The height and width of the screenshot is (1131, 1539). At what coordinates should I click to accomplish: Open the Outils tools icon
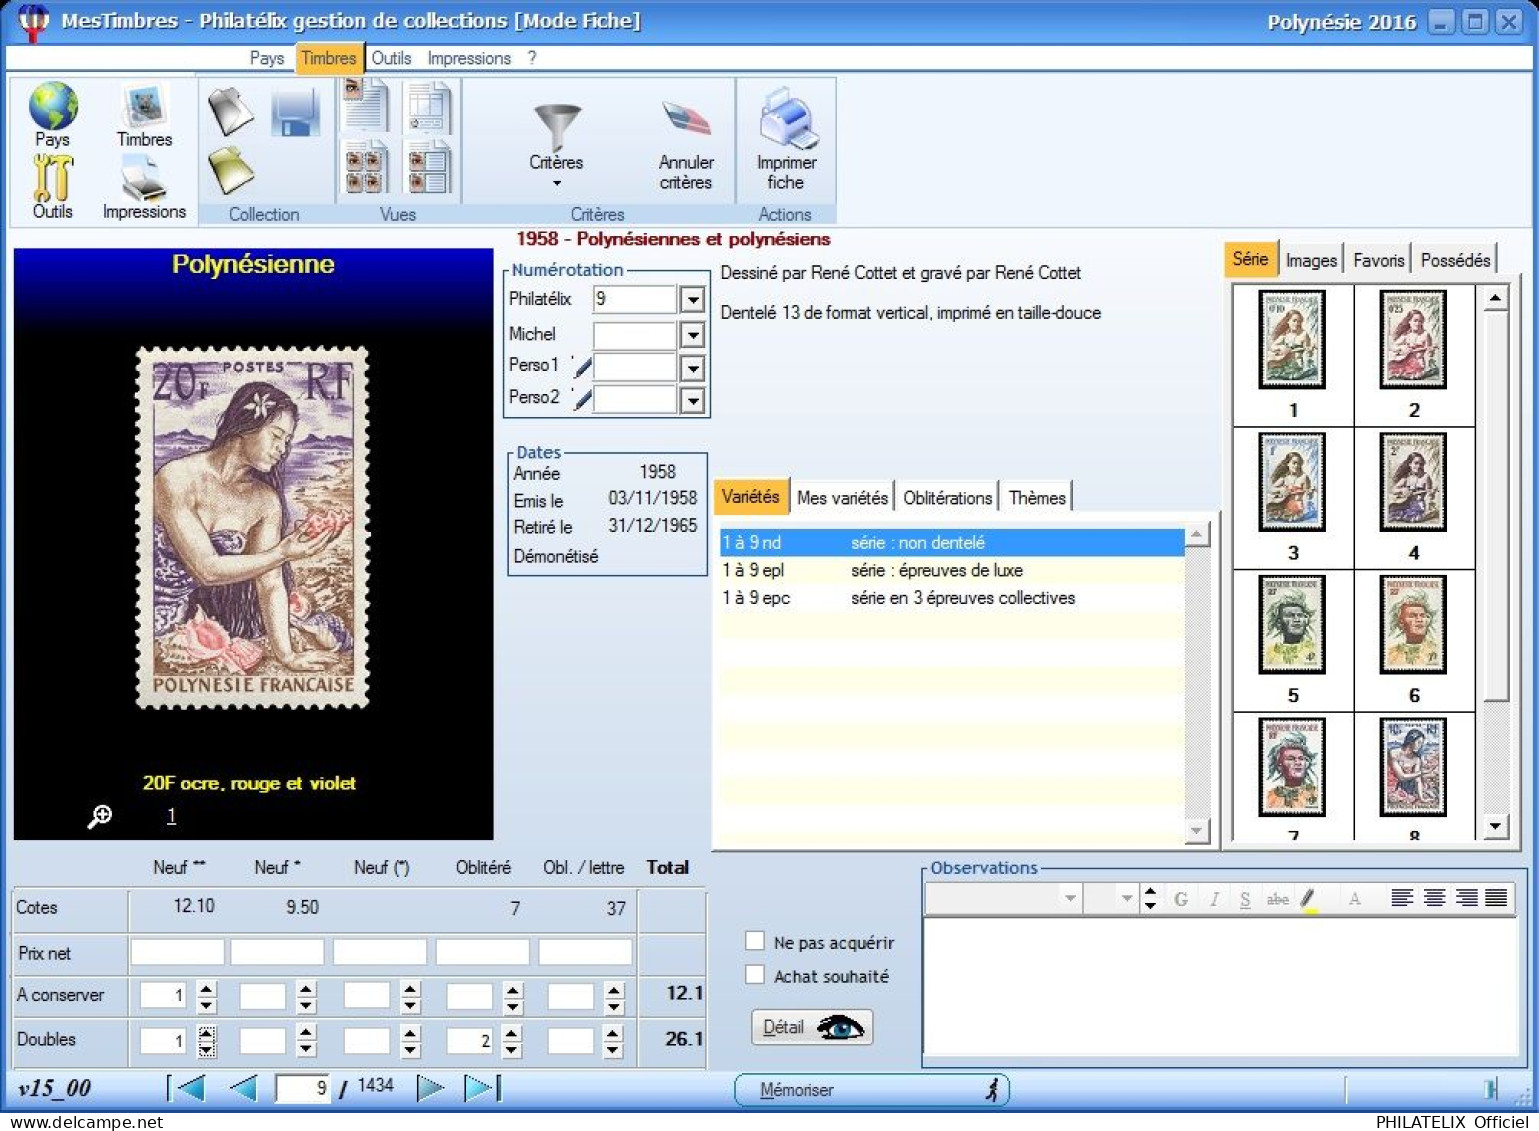tap(52, 178)
